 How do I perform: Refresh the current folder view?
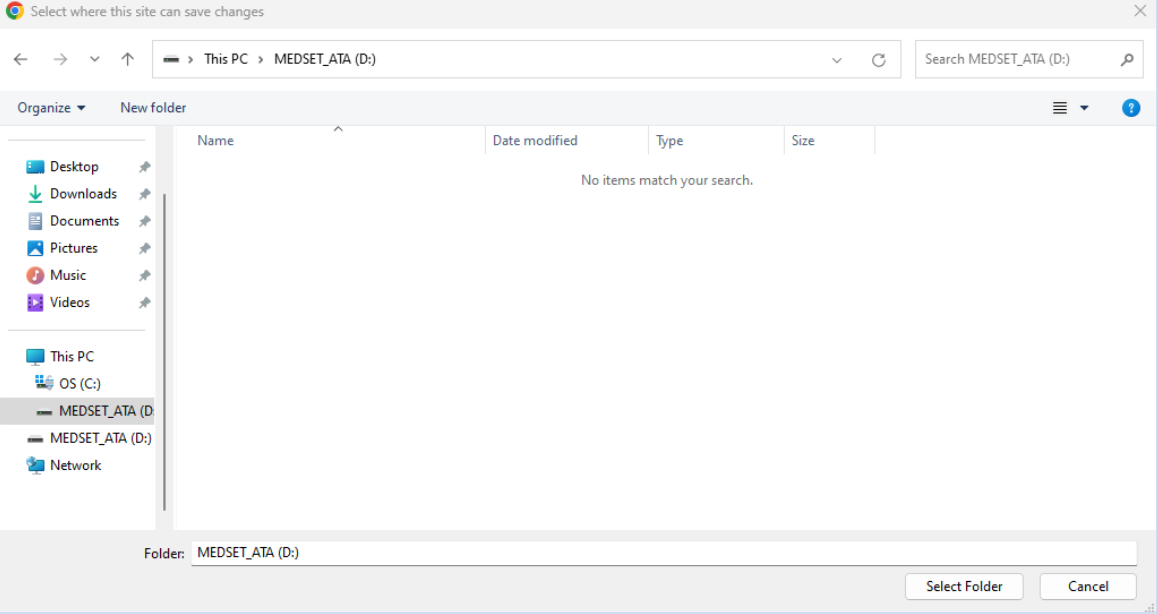click(x=878, y=59)
